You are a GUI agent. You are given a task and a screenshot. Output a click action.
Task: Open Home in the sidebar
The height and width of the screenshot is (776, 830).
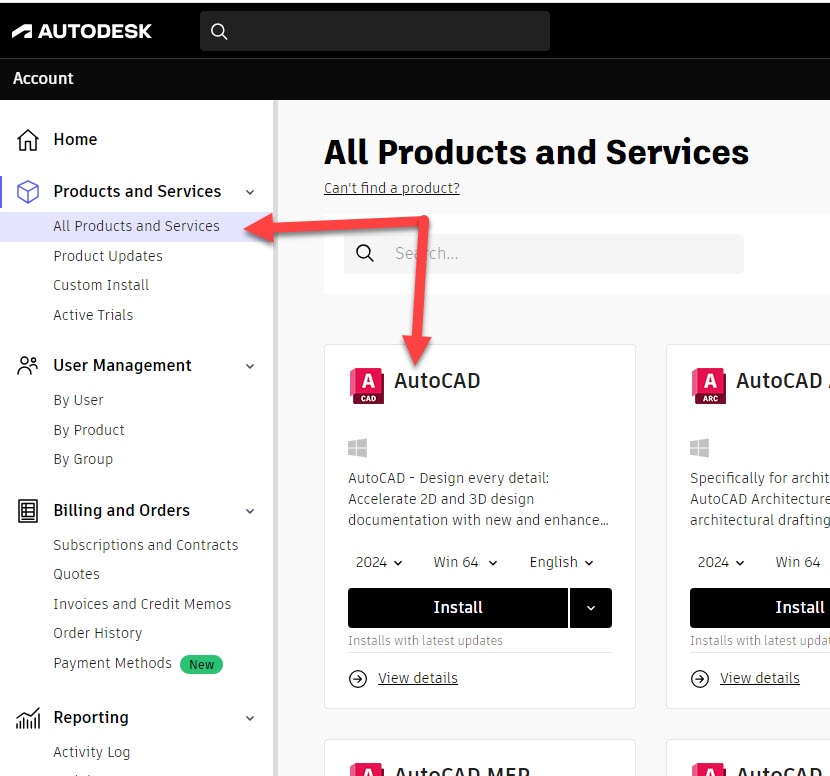[x=75, y=140]
